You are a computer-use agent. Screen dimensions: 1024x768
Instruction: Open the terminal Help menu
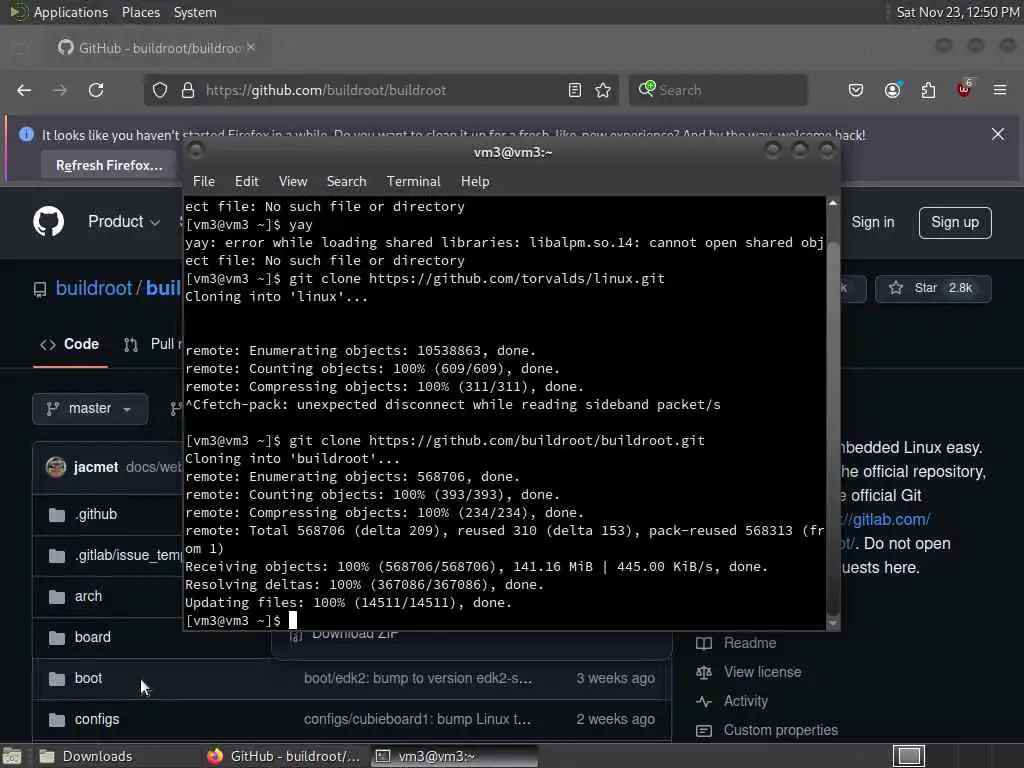point(475,182)
